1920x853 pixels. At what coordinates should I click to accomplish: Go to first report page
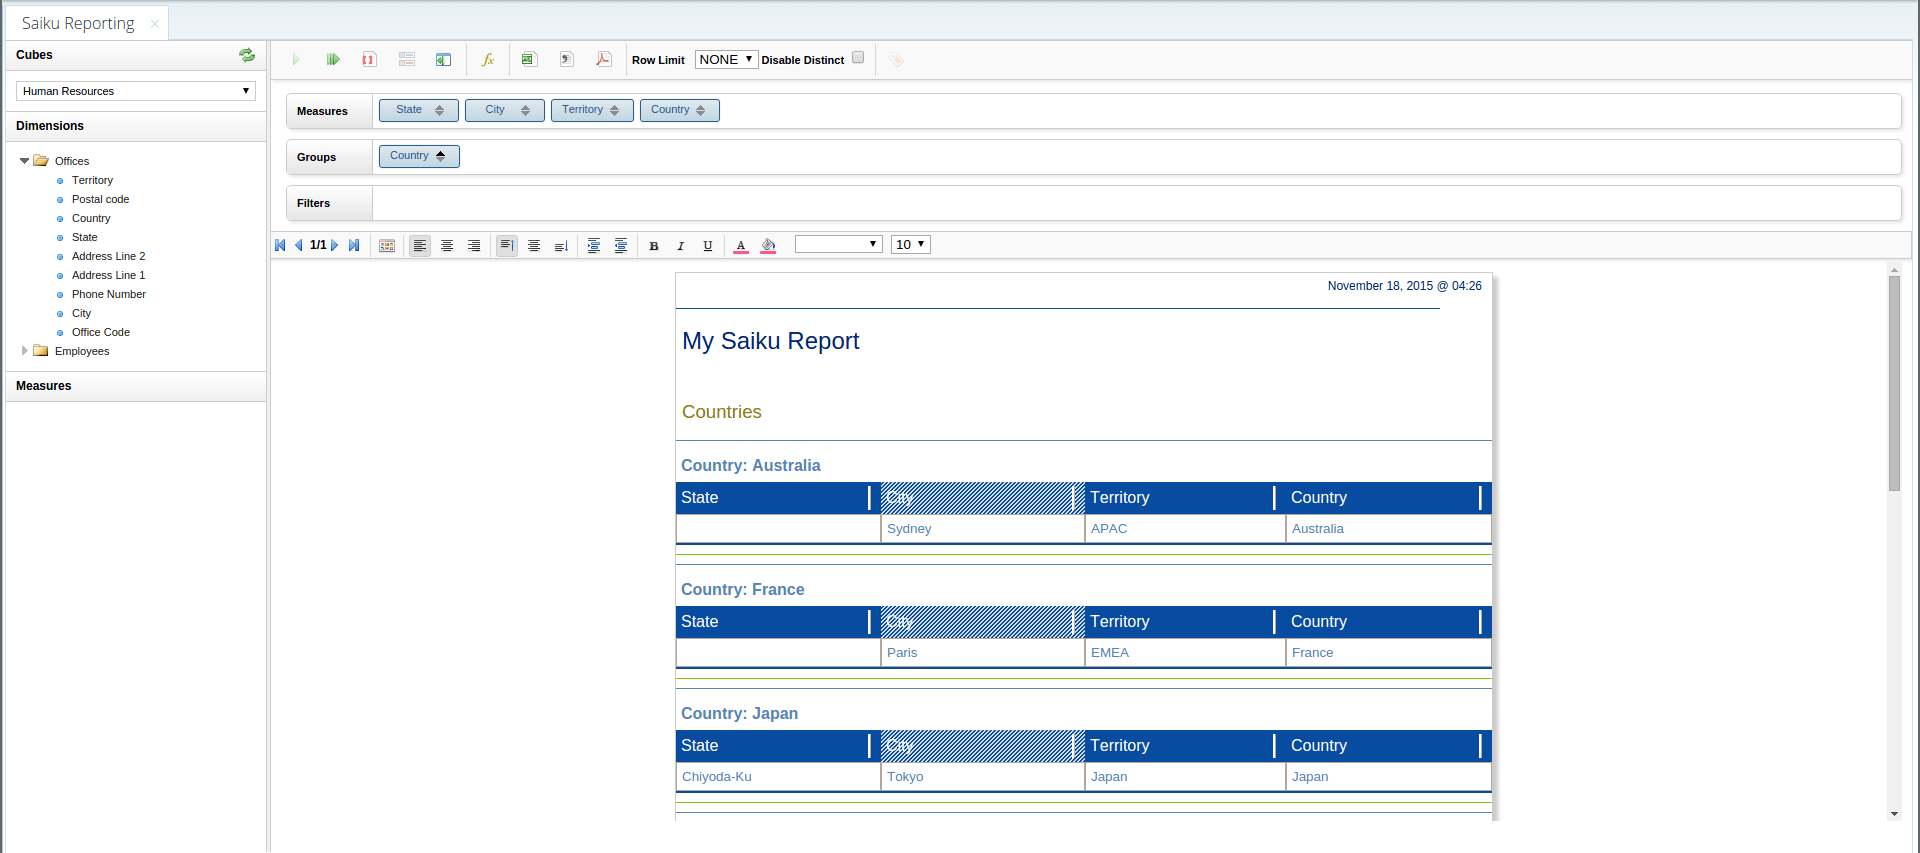coord(280,245)
